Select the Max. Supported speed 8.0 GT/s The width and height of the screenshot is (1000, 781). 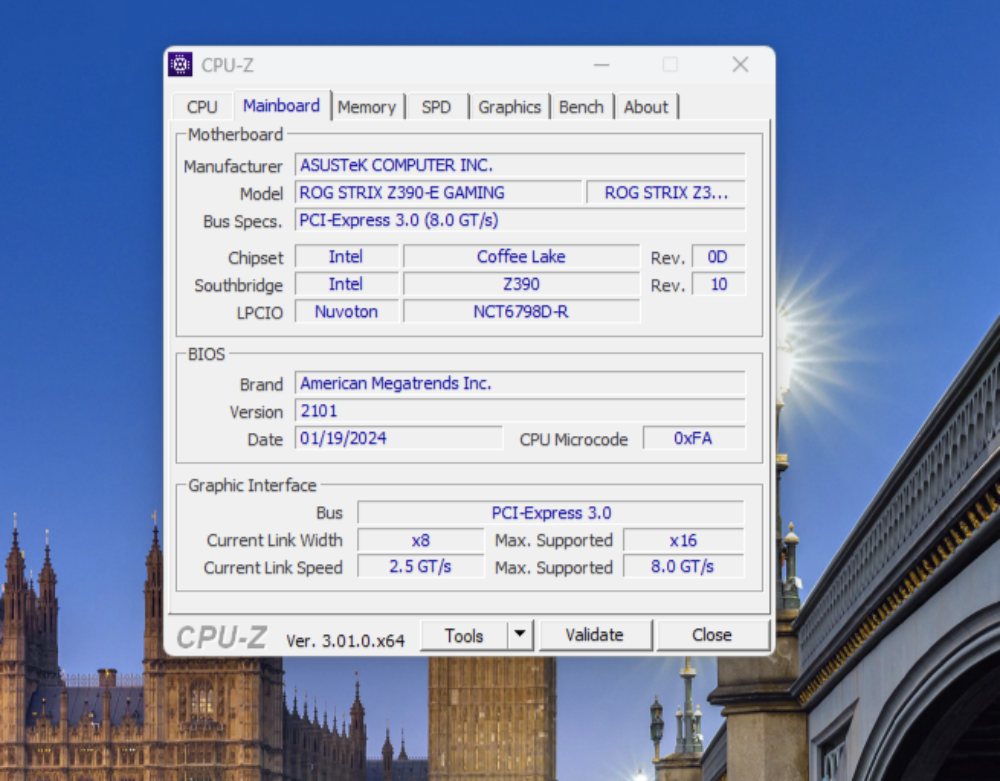(683, 566)
